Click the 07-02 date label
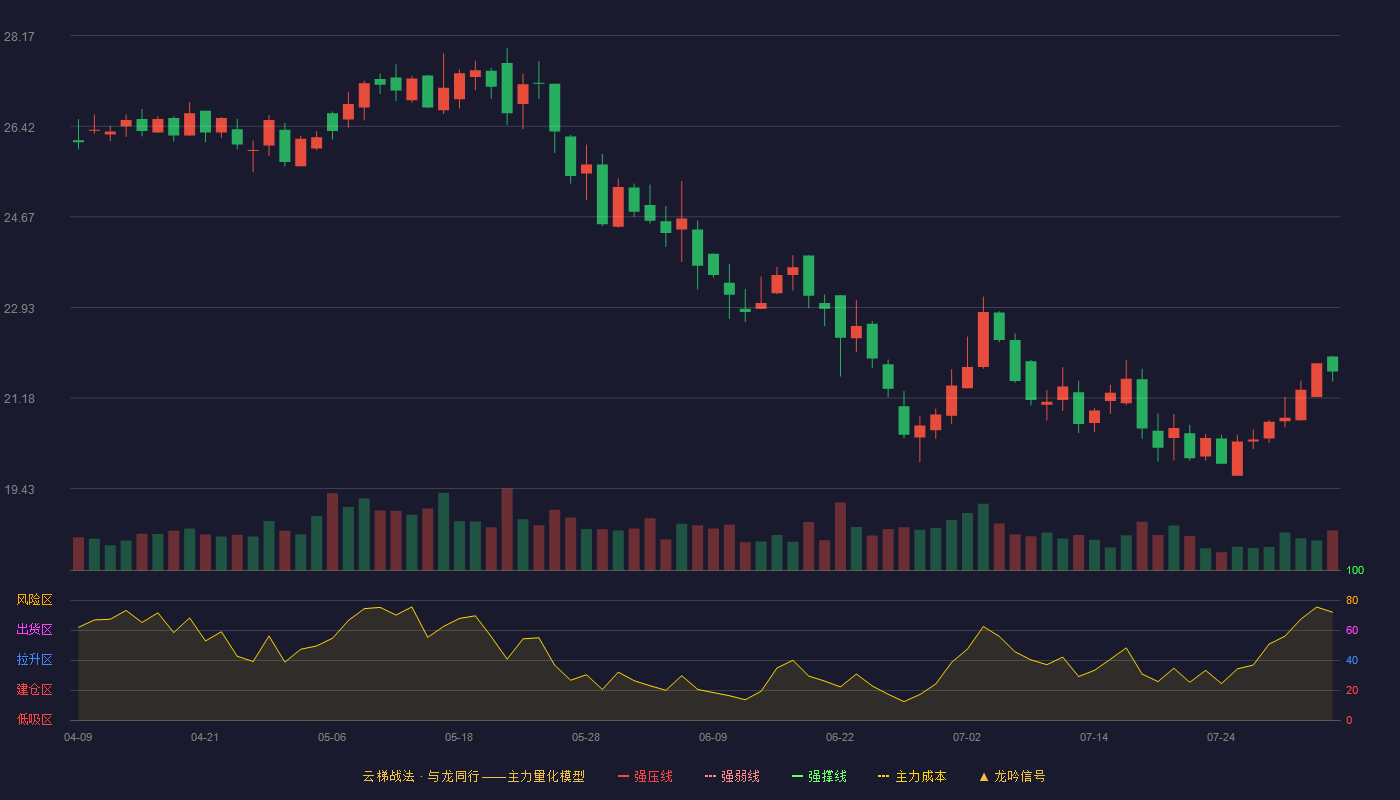Screen dimensions: 1400x800 [x=967, y=737]
